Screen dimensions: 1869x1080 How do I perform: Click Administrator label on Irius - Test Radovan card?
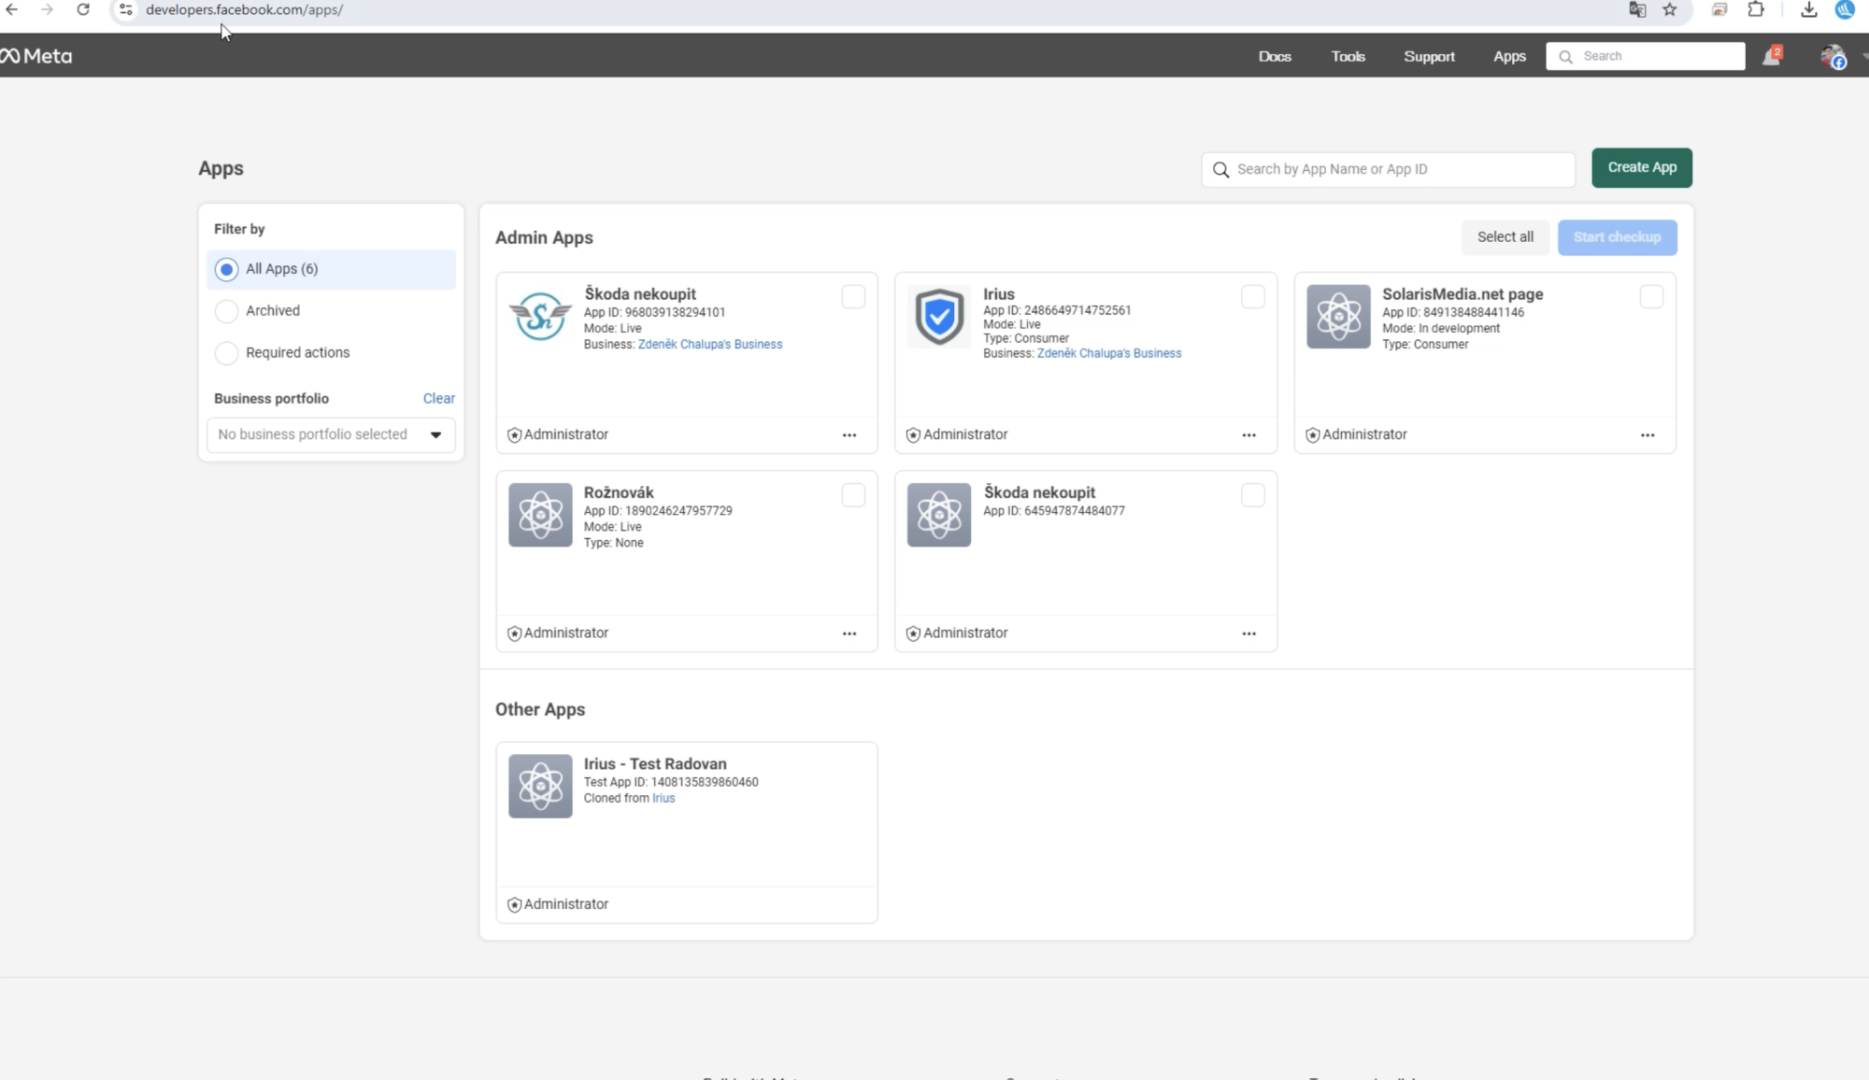[566, 904]
